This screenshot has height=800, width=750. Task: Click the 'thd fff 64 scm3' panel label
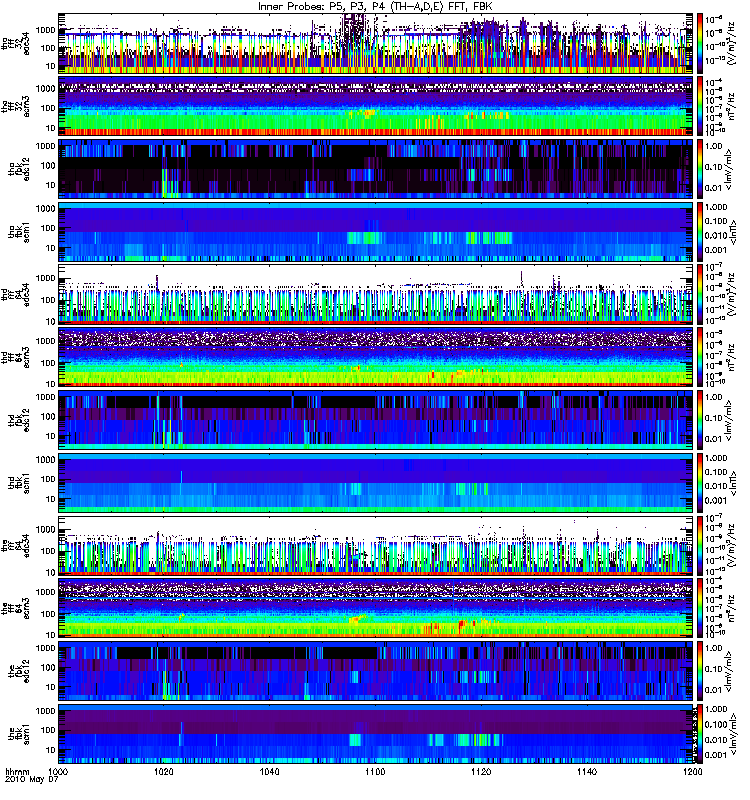[x=16, y=357]
